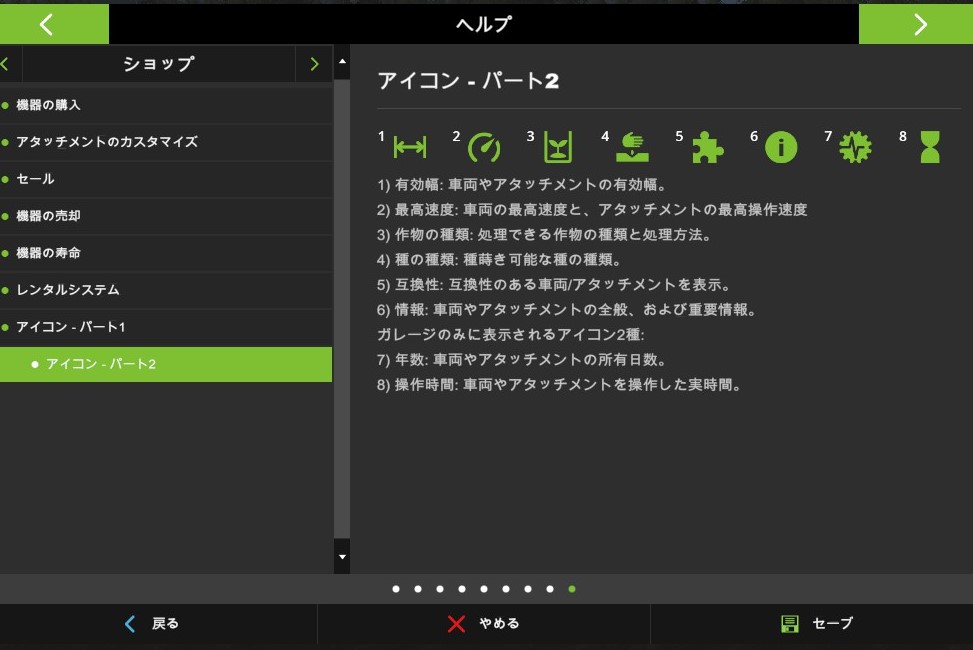Click the アイコン - パート2 heading

(468, 81)
